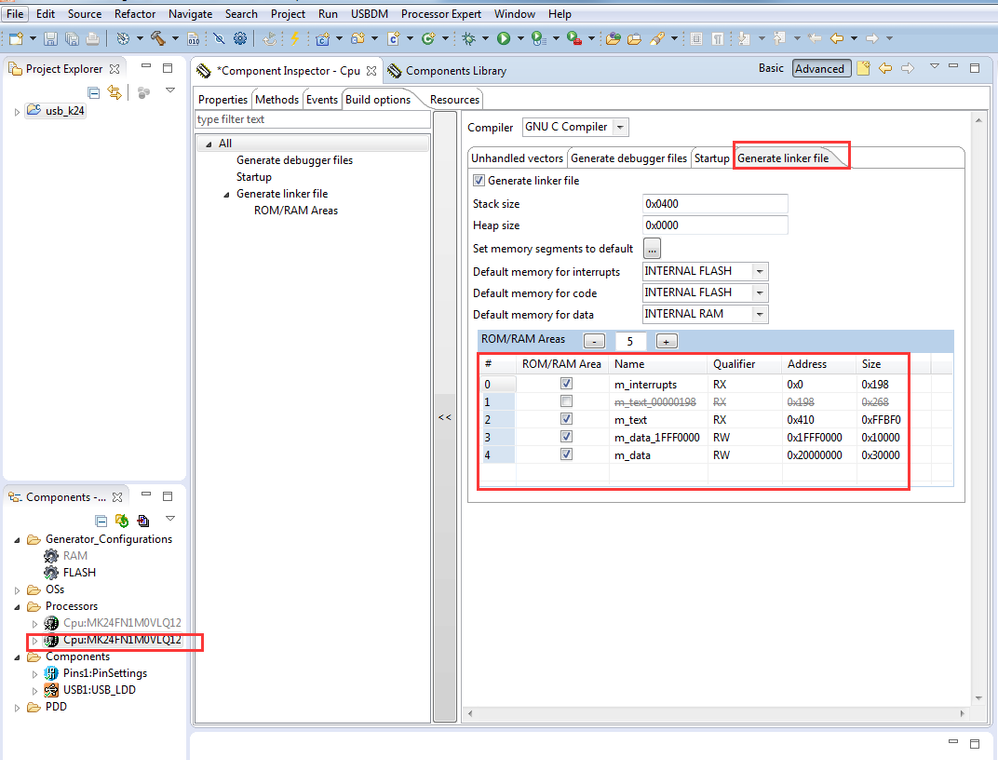Click the open folder with purple ball icon
The image size is (998, 760).
point(613,39)
